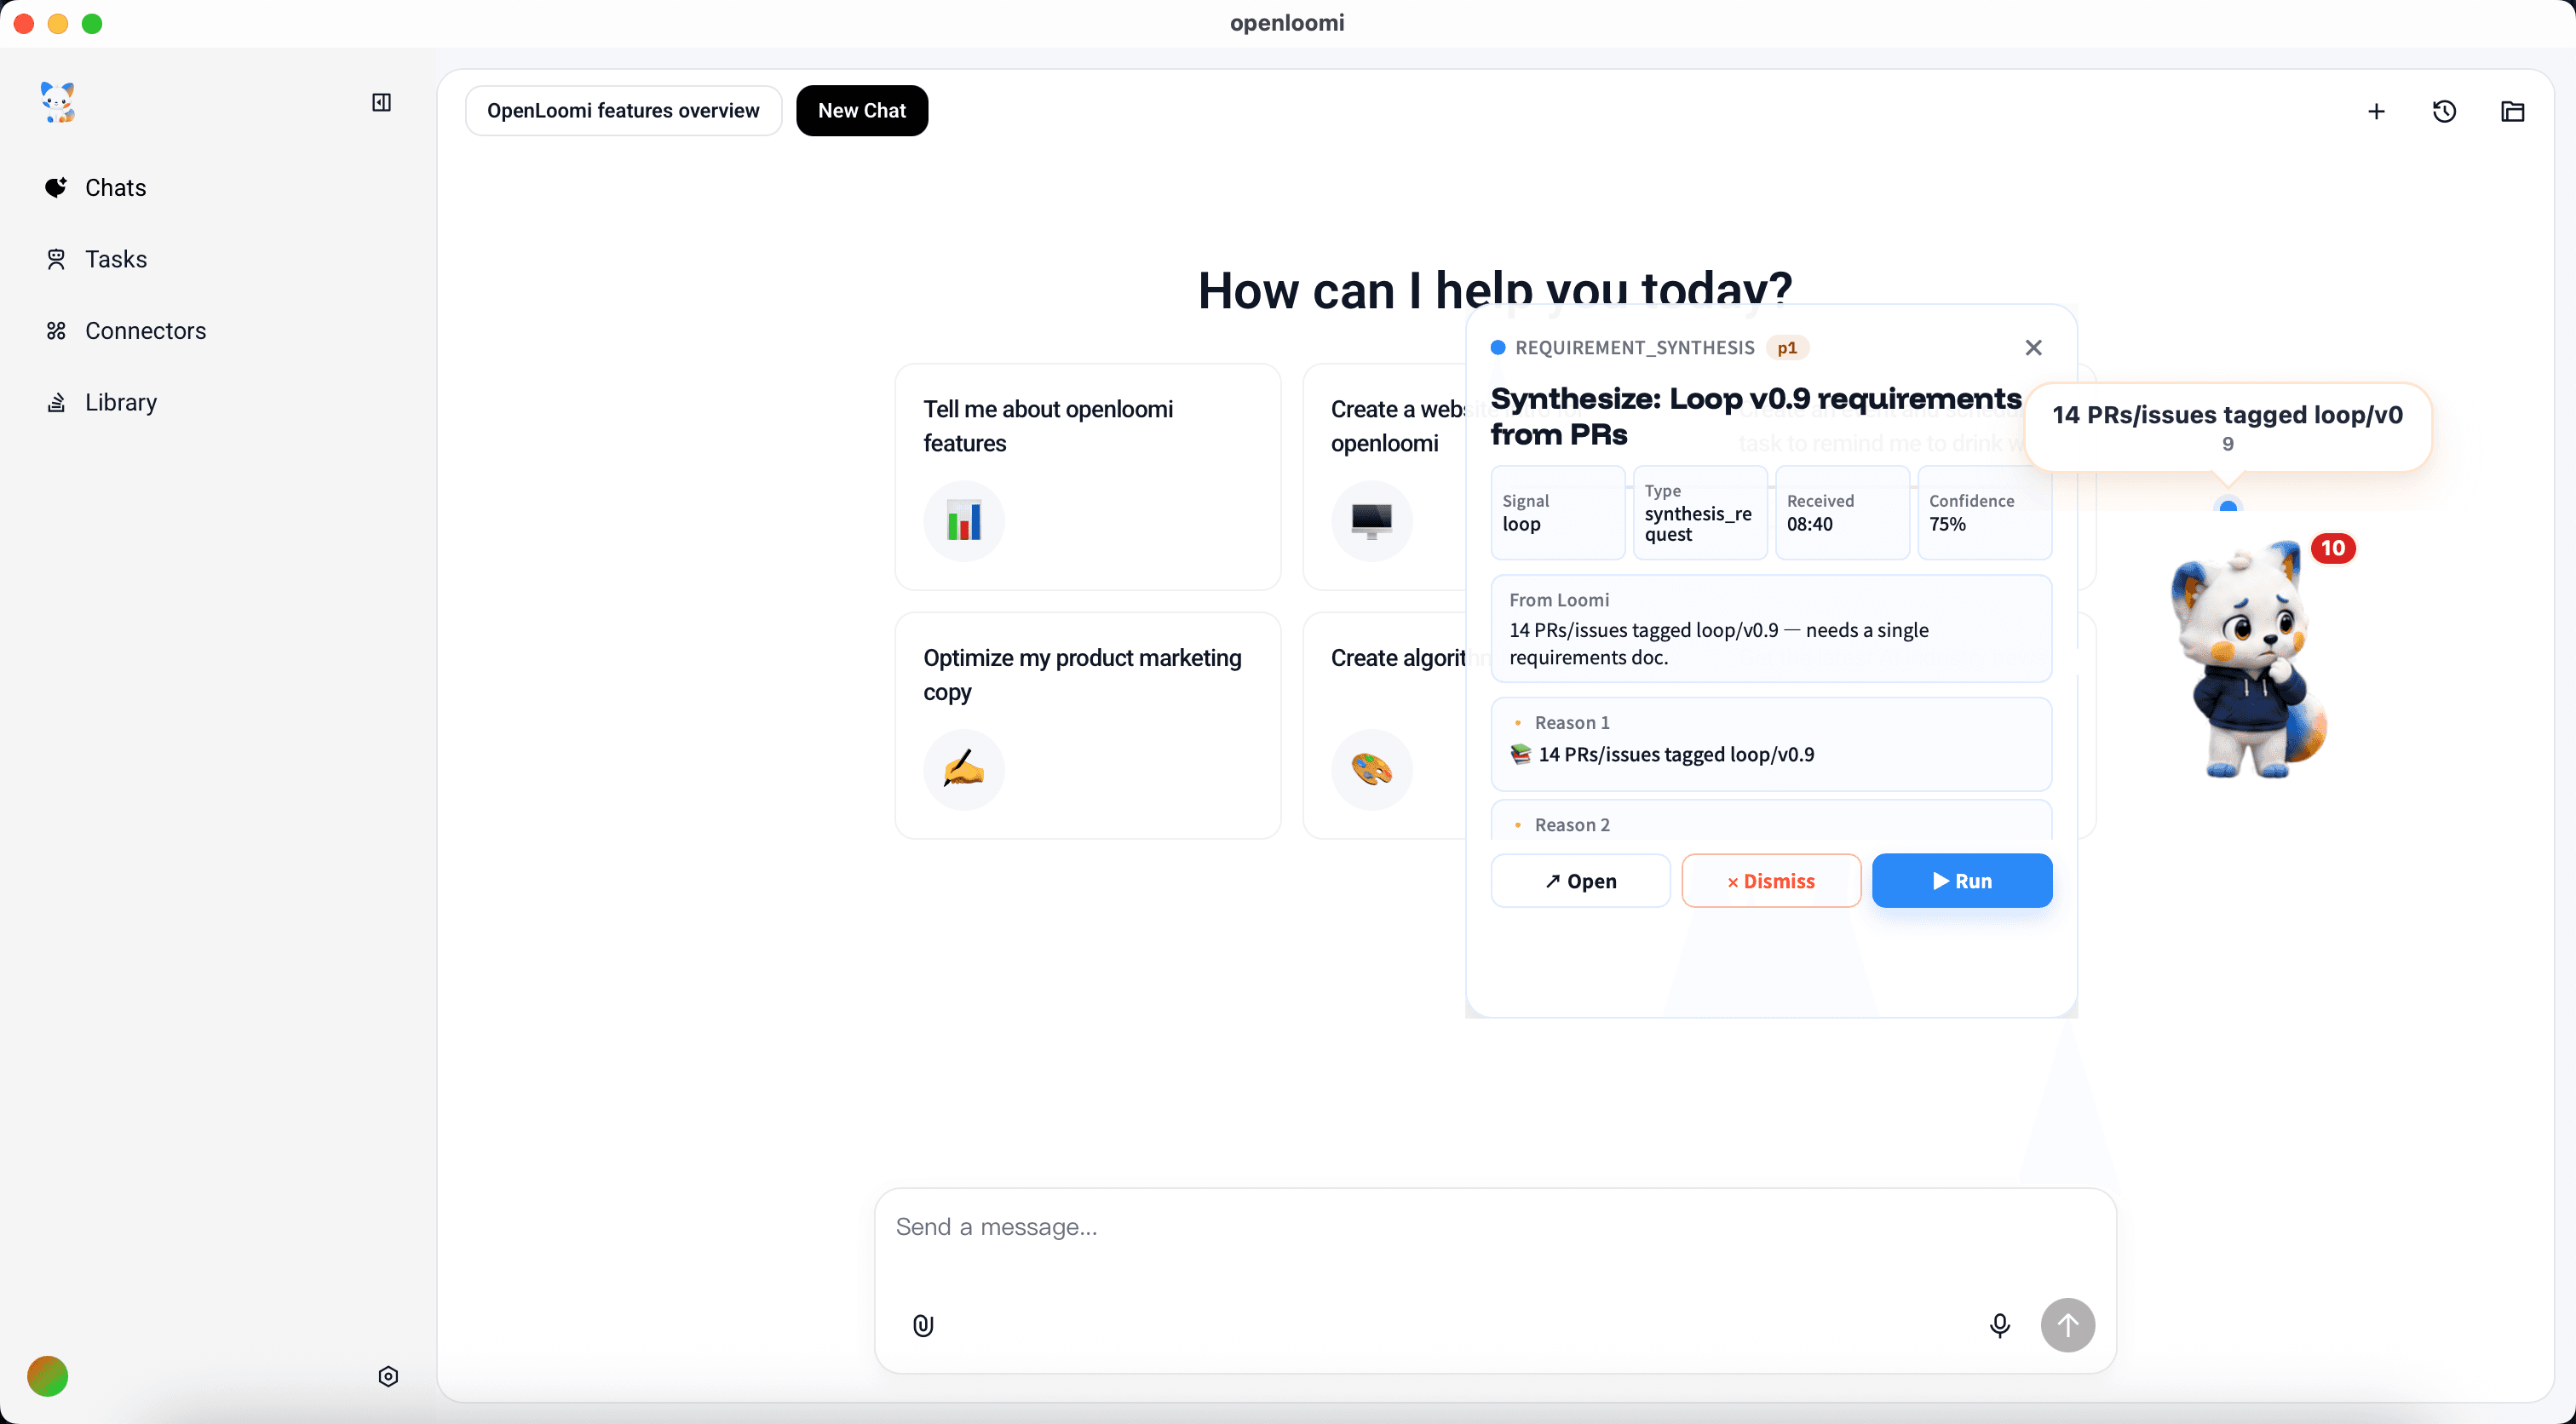Select the 'Create algorit' suggestion card
Viewport: 2576px width, 1424px height.
[1385, 726]
